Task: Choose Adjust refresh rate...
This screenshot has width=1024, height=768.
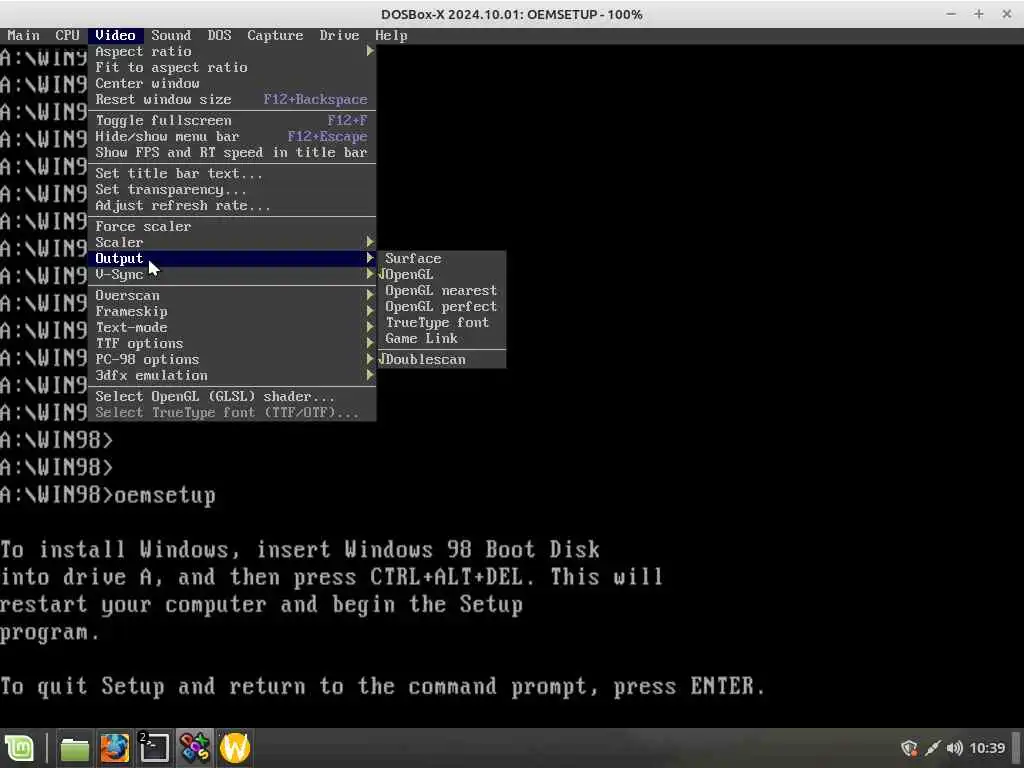Action: click(232, 205)
